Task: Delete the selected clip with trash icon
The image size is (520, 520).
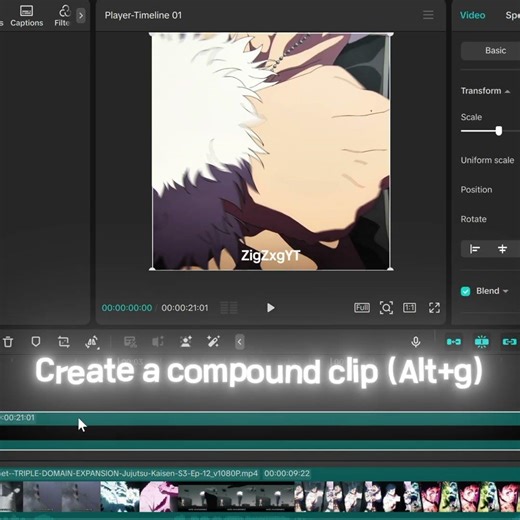Action: [8, 342]
